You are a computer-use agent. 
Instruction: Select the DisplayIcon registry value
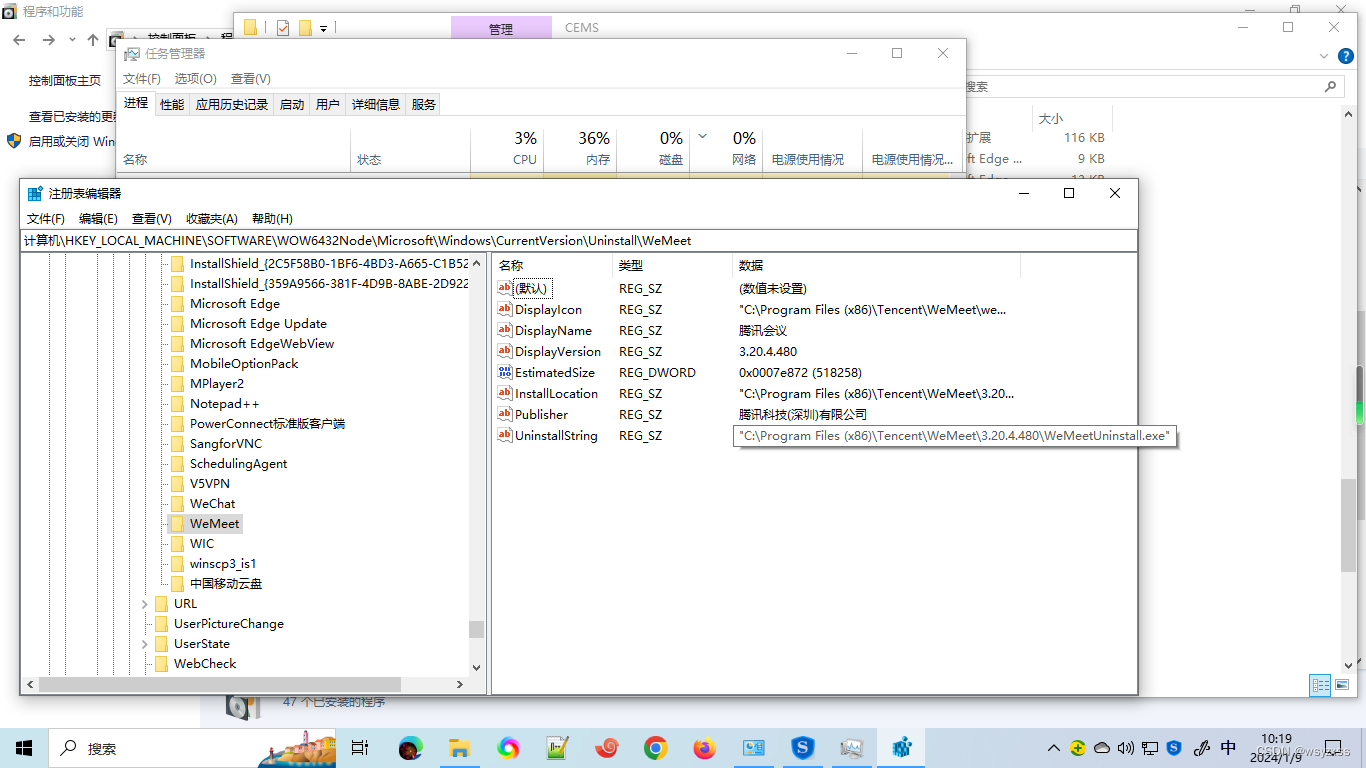click(548, 310)
